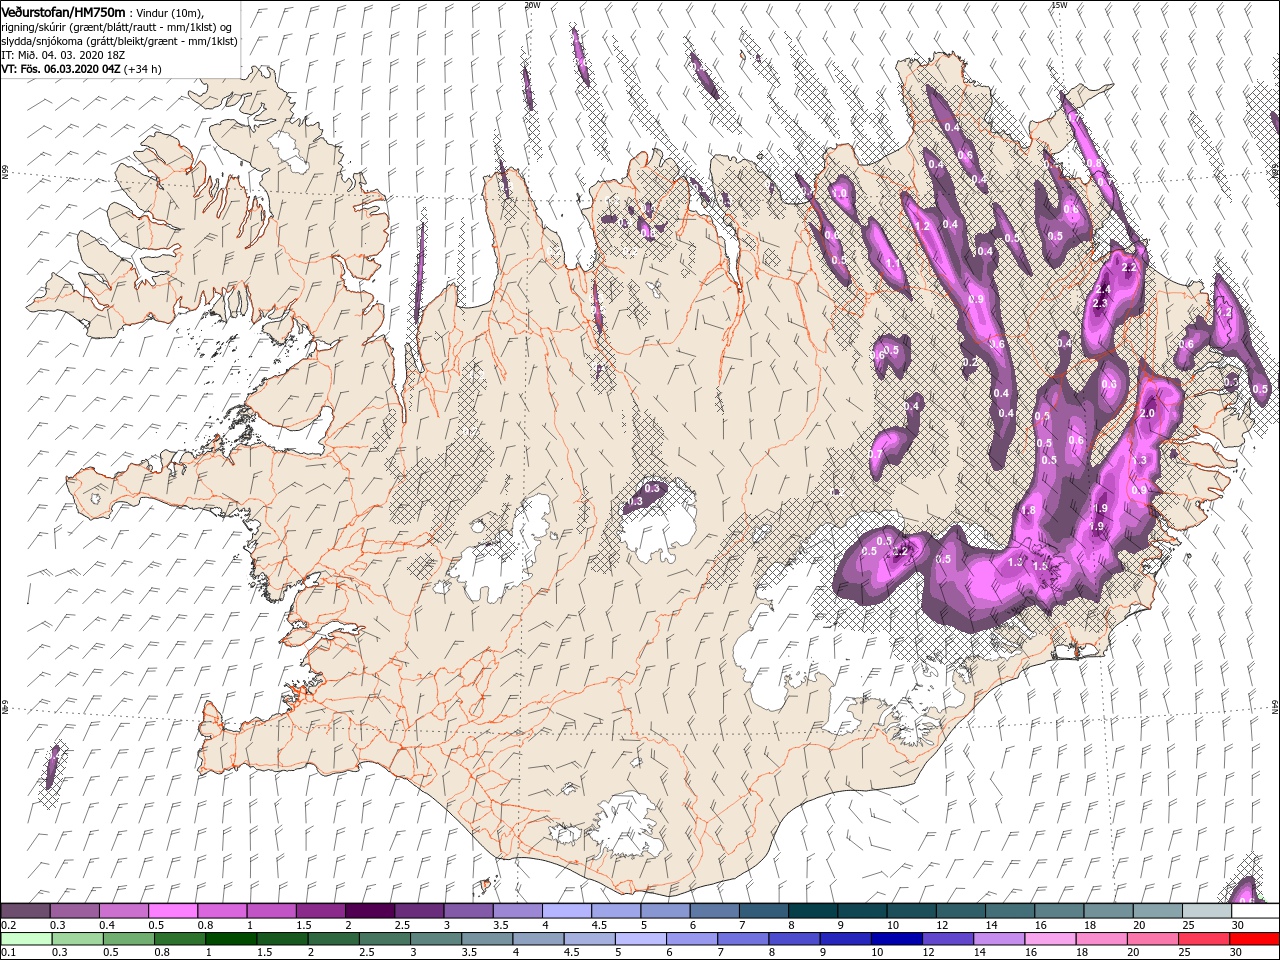Select the first mauve snow swatch labeled 0.2
This screenshot has height=960, width=1280.
point(25,911)
